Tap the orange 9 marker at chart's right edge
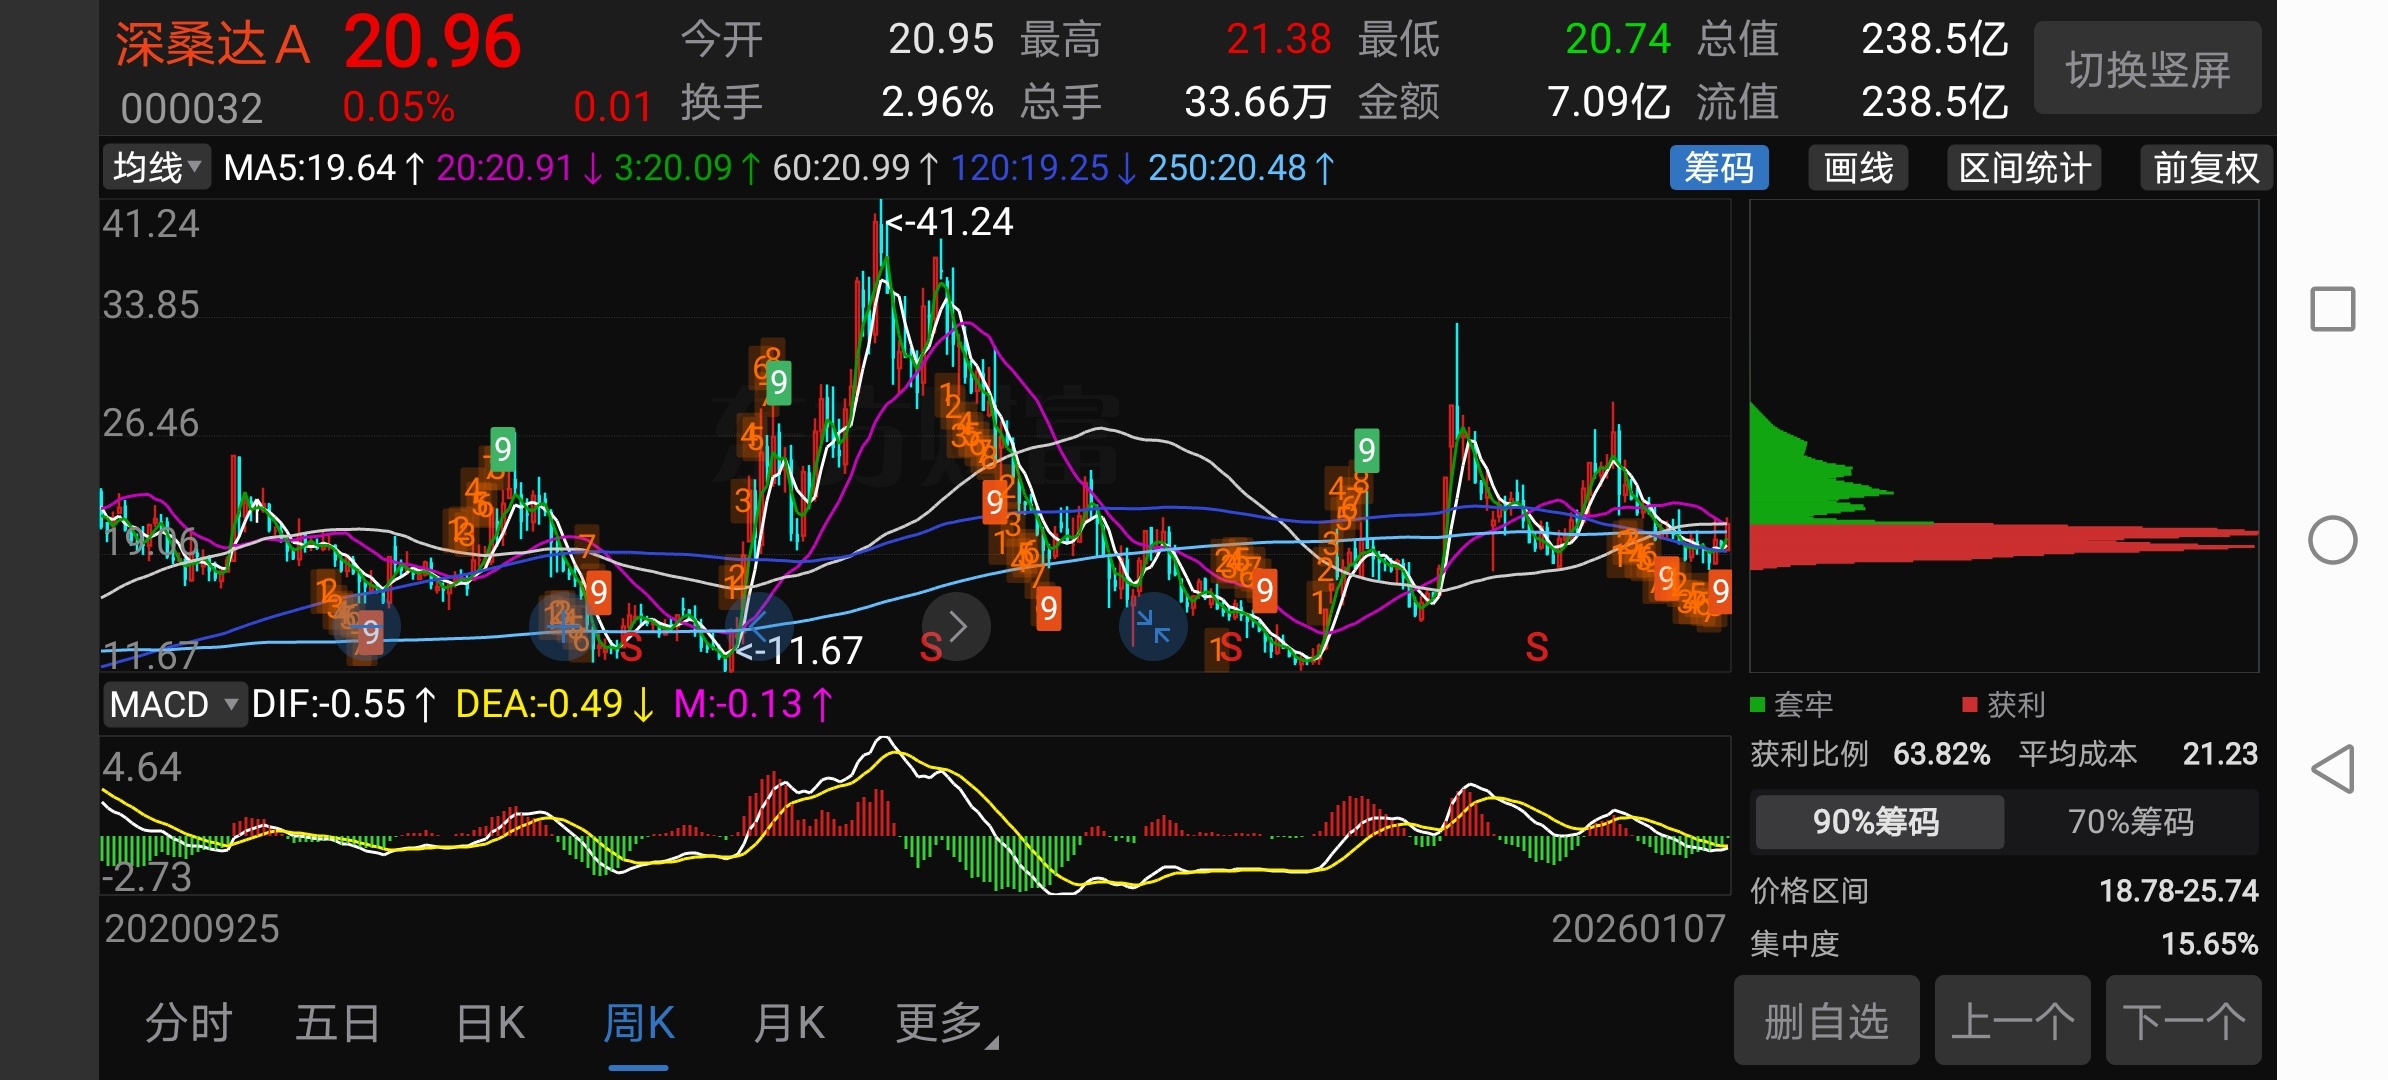This screenshot has width=2388, height=1080. coord(1720,590)
